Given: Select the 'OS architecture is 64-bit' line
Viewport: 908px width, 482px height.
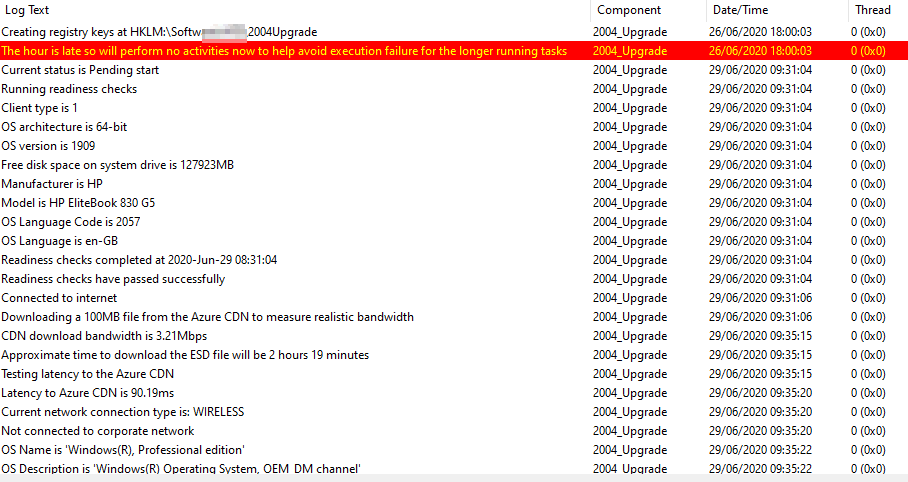Looking at the screenshot, I should coord(64,127).
